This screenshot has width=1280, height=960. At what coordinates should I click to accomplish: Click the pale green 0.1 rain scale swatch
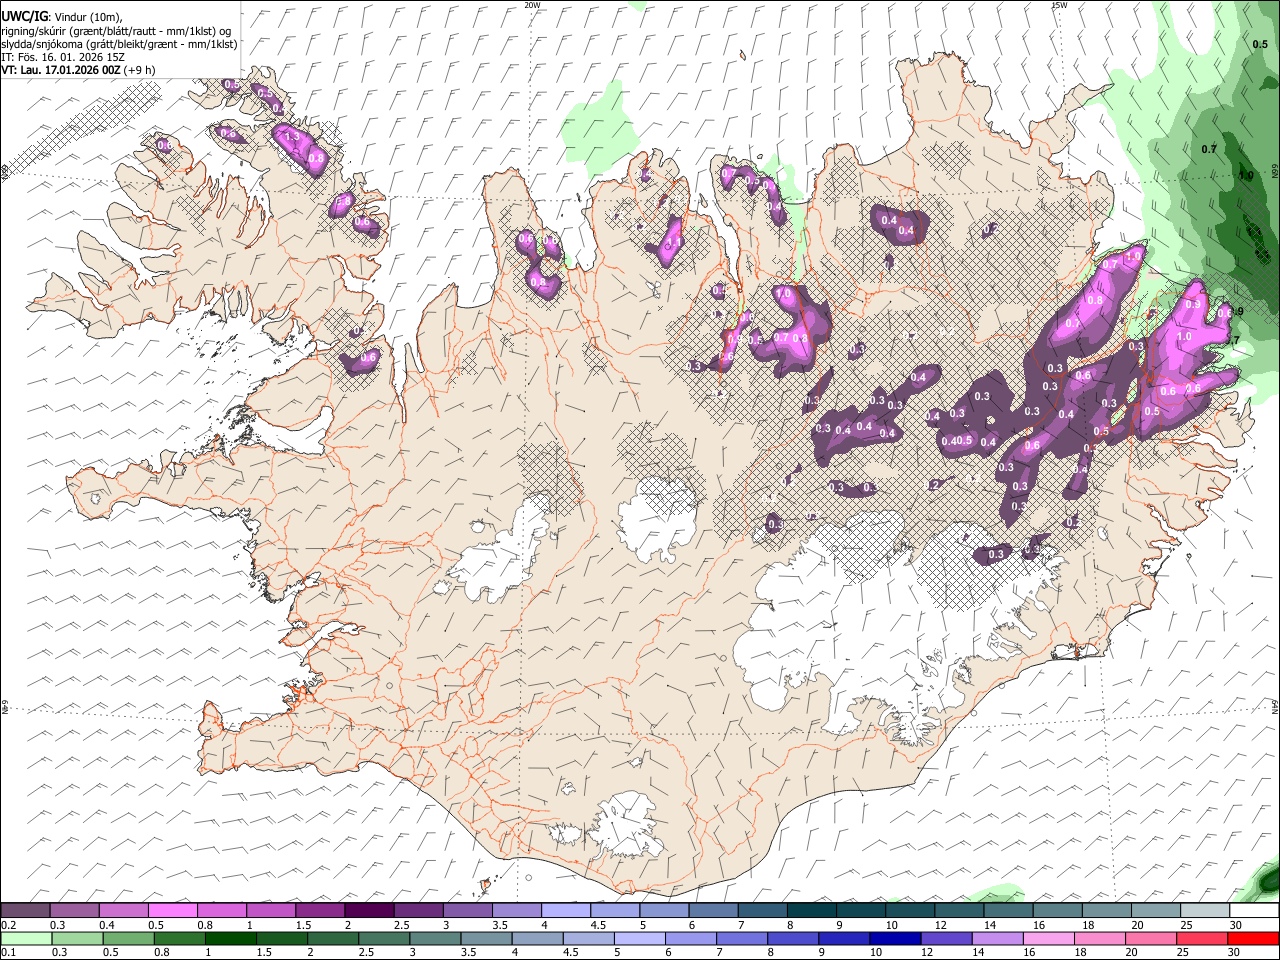[x=25, y=938]
